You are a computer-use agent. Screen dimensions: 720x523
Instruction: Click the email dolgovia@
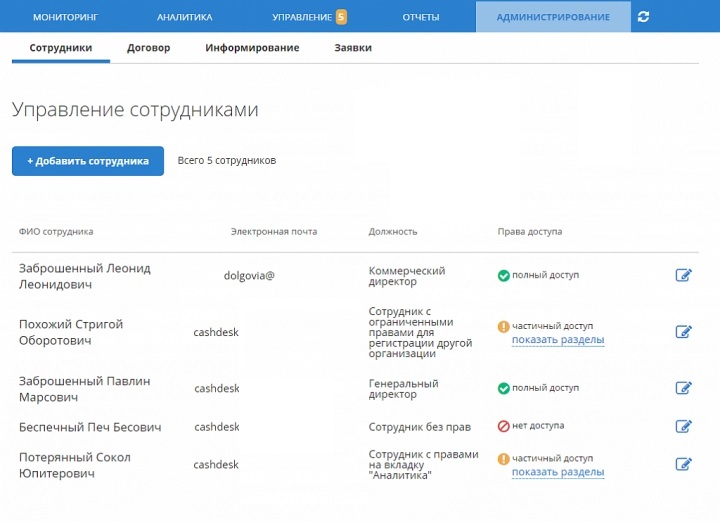click(249, 276)
